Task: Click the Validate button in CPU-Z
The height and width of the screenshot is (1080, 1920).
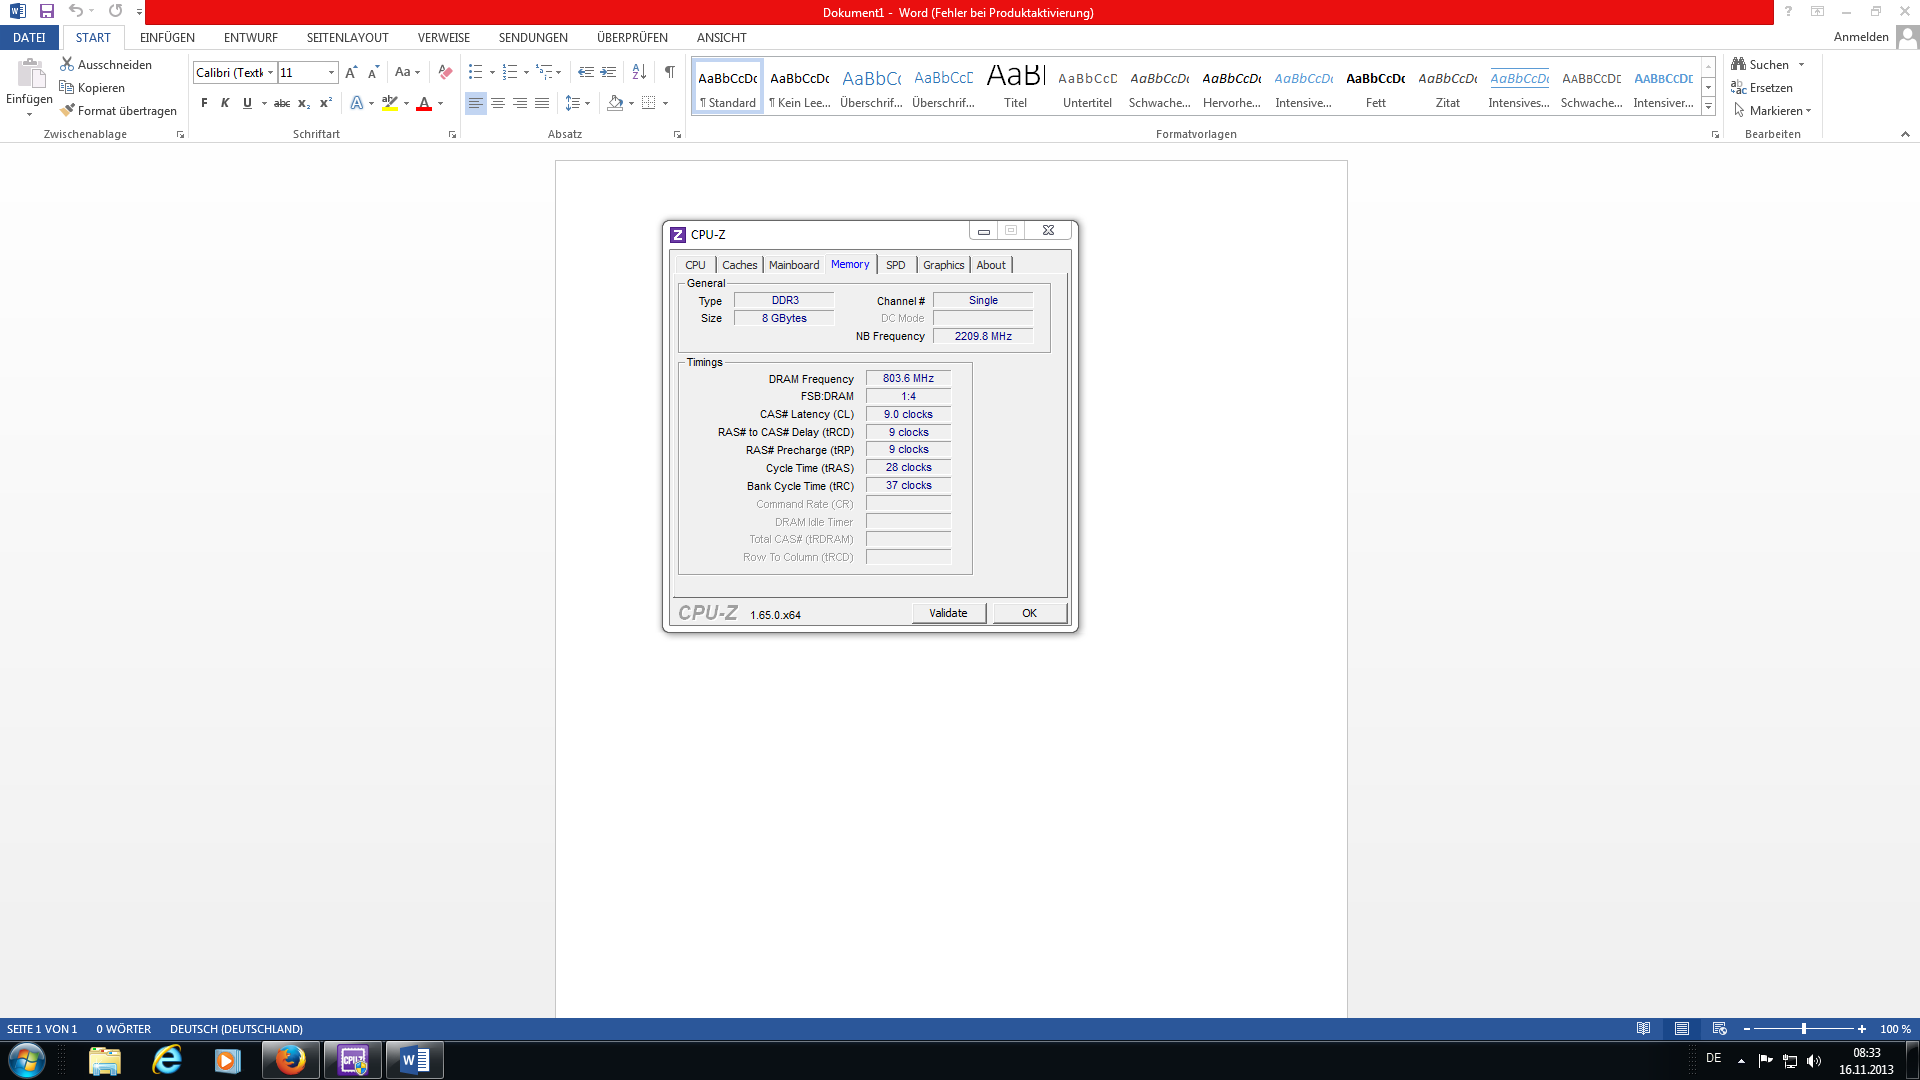Action: 948,613
